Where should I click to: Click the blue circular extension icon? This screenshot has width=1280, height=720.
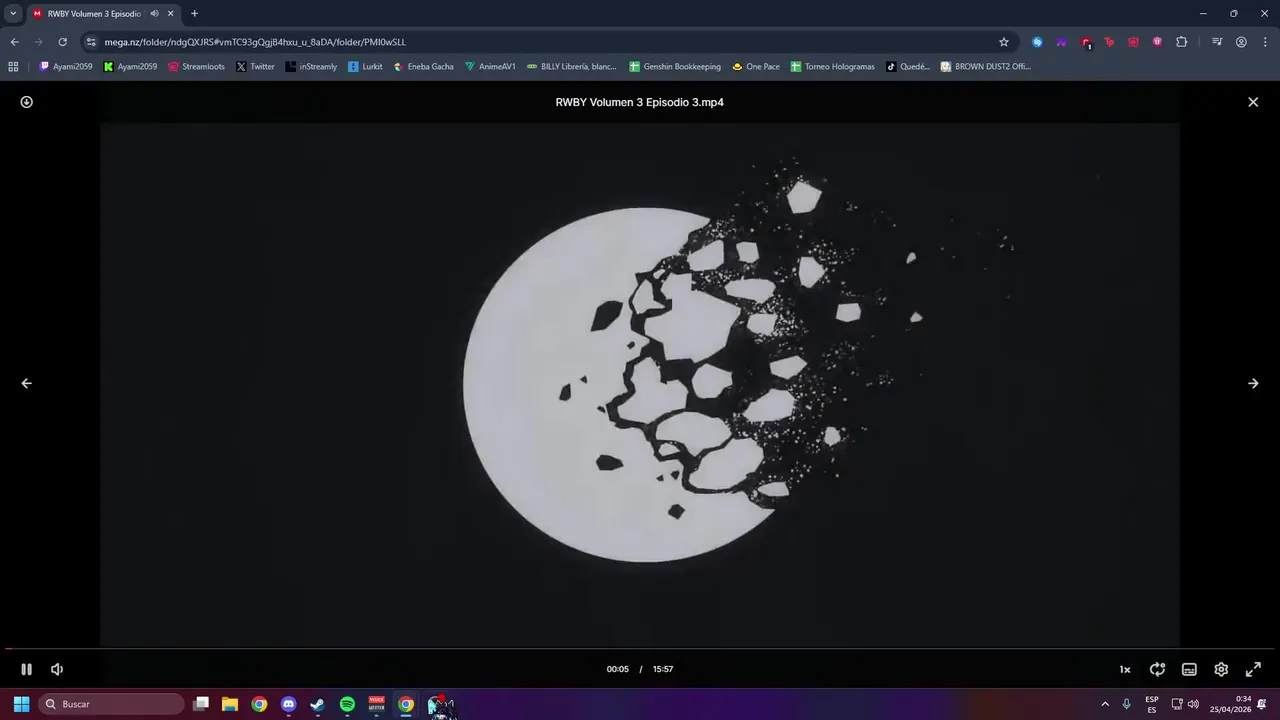click(1037, 42)
